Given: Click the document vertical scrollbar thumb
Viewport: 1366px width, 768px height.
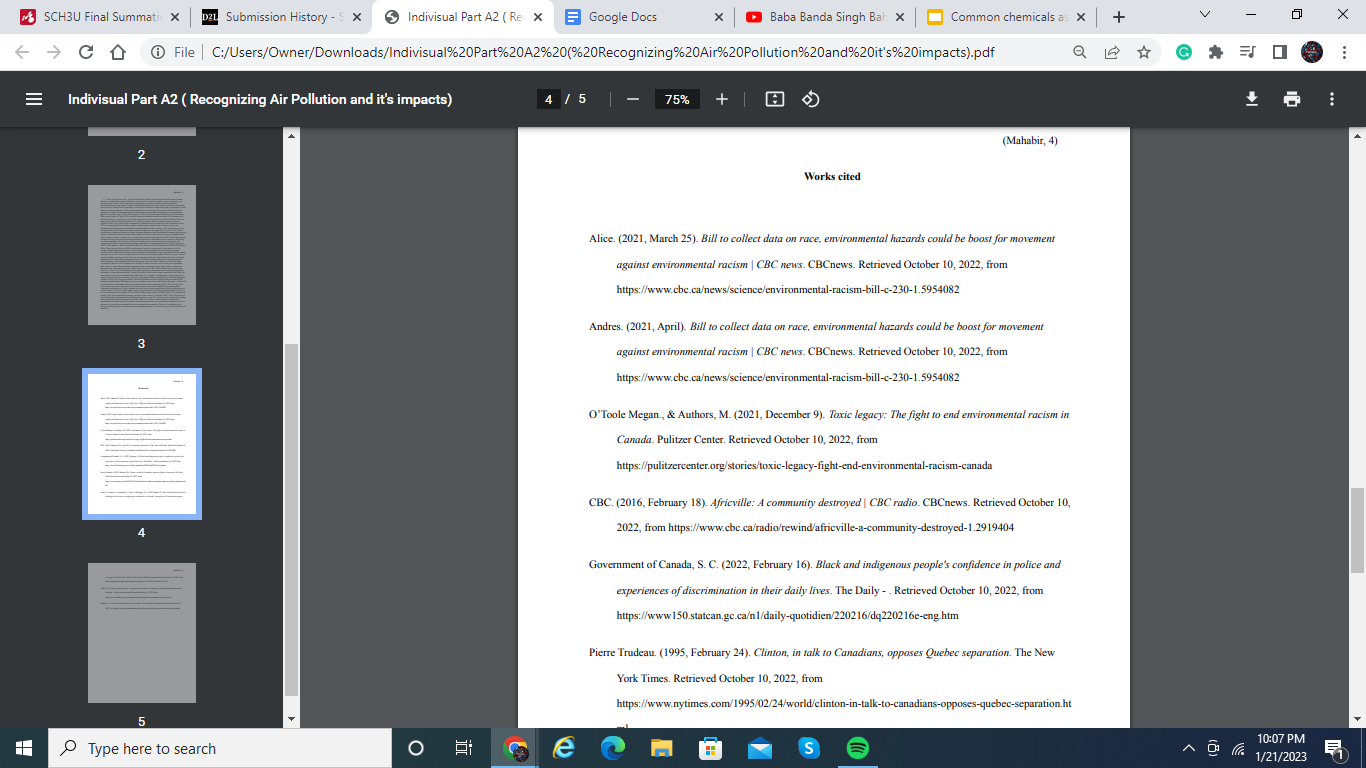Looking at the screenshot, I should tap(1357, 531).
